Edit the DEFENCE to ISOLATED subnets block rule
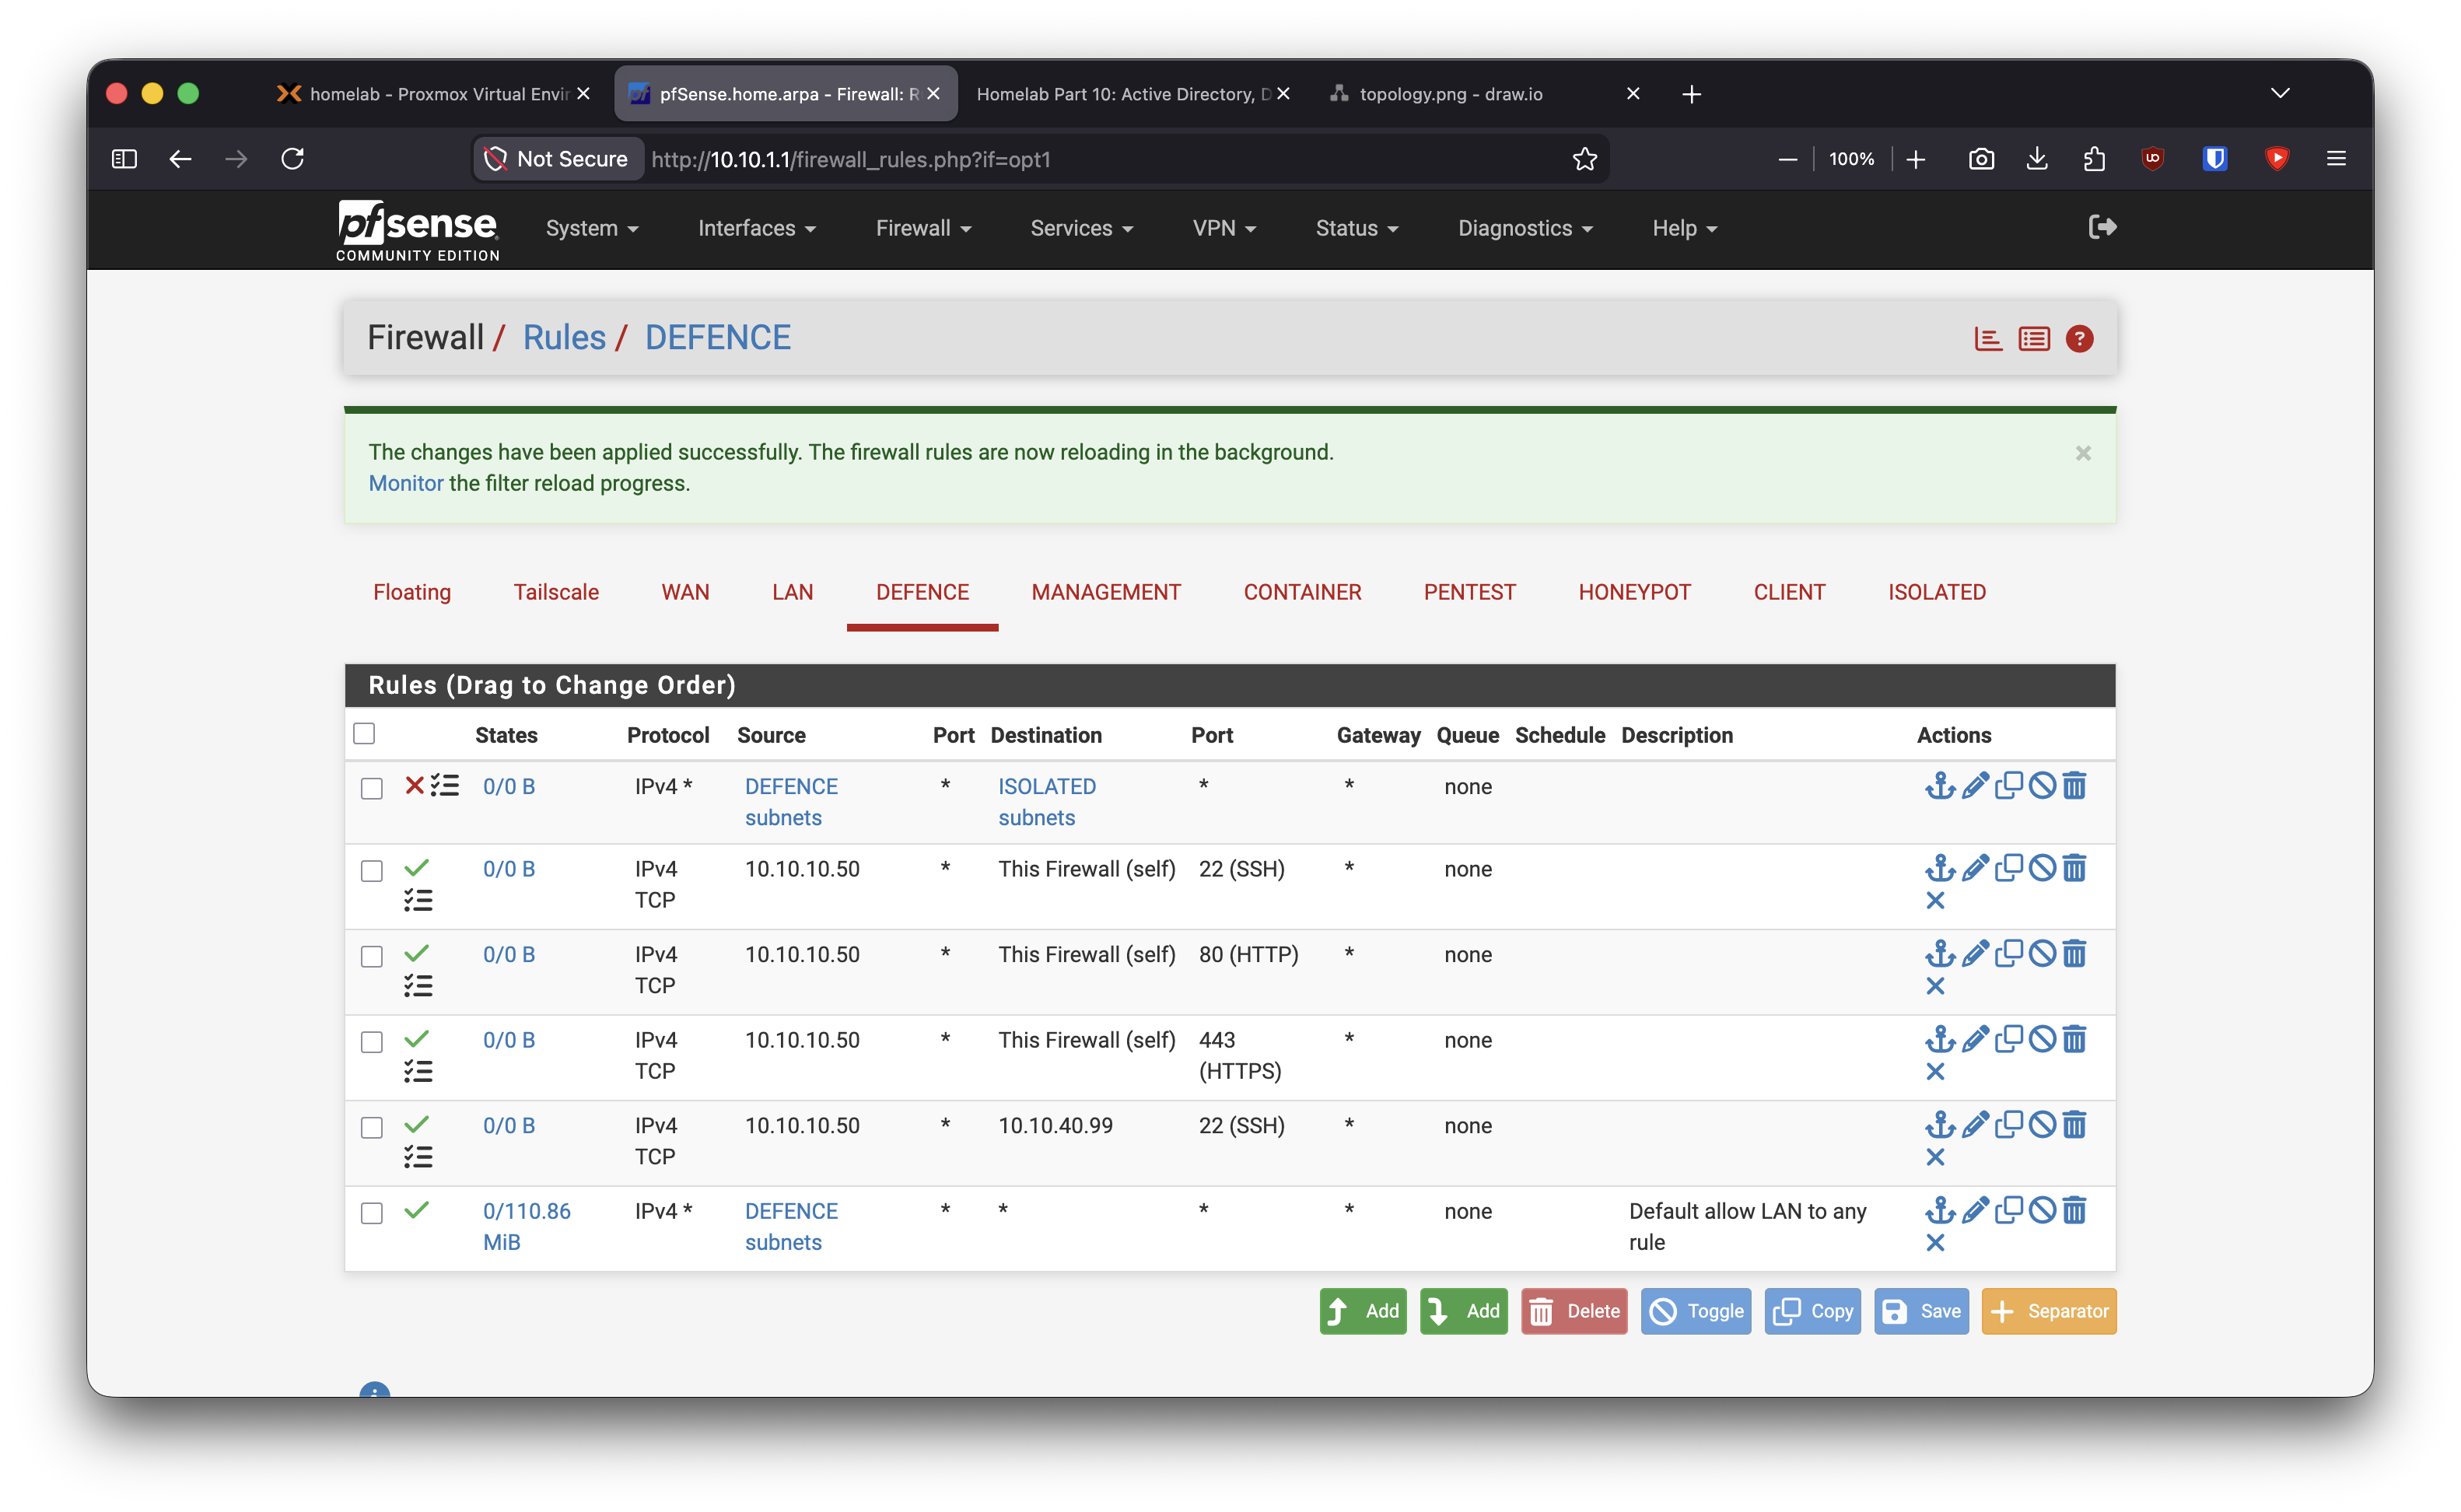Image resolution: width=2461 pixels, height=1512 pixels. coord(1974,785)
